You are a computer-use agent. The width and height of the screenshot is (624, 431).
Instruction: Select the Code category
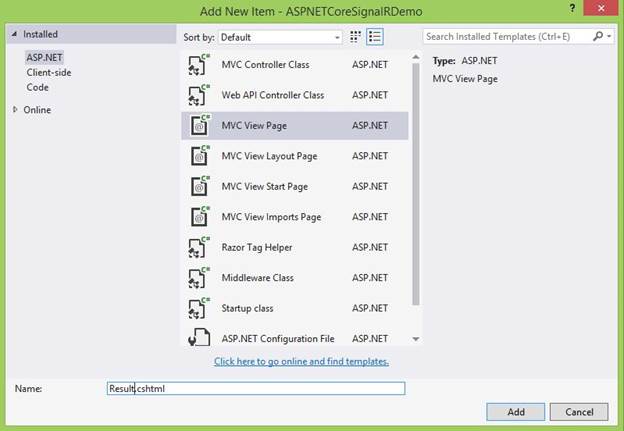click(37, 87)
